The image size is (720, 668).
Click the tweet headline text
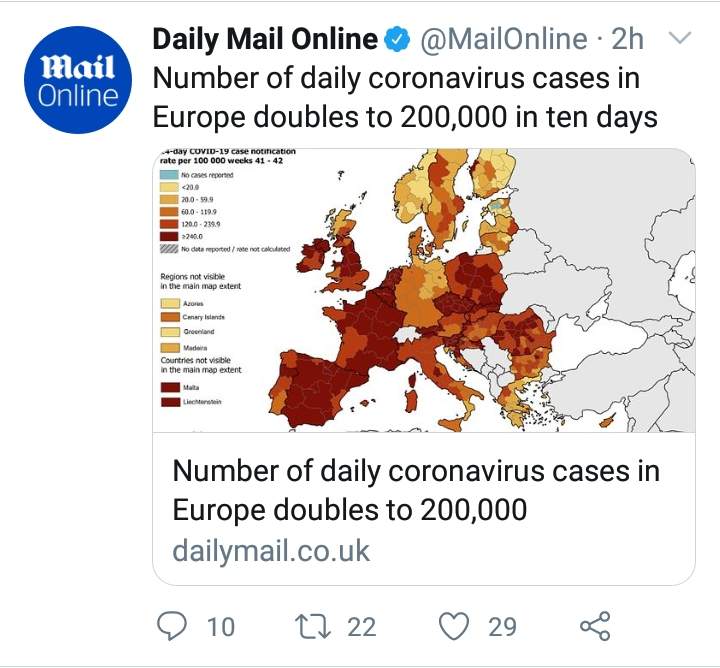click(405, 97)
